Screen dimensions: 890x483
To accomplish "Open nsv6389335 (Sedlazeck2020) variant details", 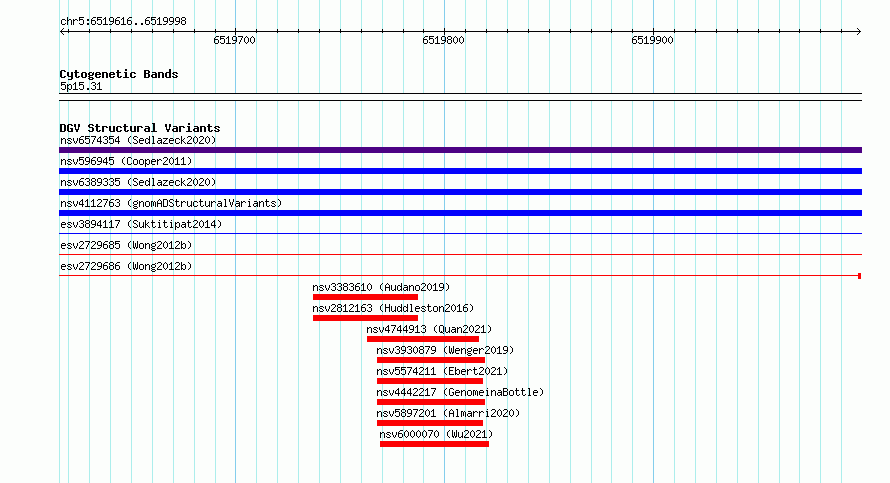I will pos(138,182).
